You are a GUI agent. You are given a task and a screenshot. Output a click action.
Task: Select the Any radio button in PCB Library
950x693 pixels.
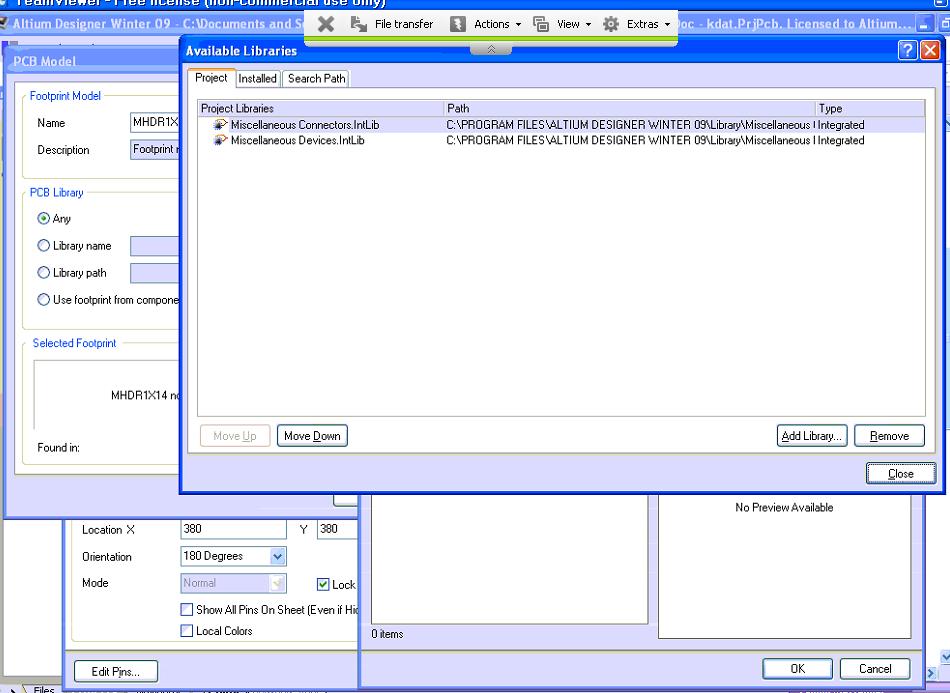[x=44, y=218]
